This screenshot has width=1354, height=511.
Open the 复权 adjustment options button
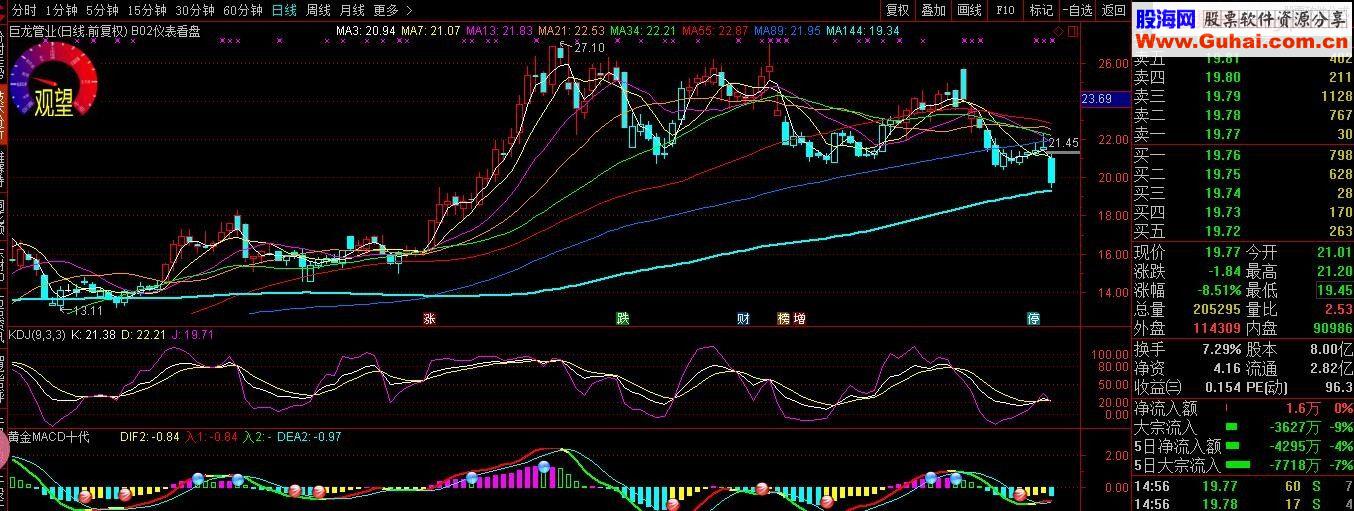pos(898,10)
